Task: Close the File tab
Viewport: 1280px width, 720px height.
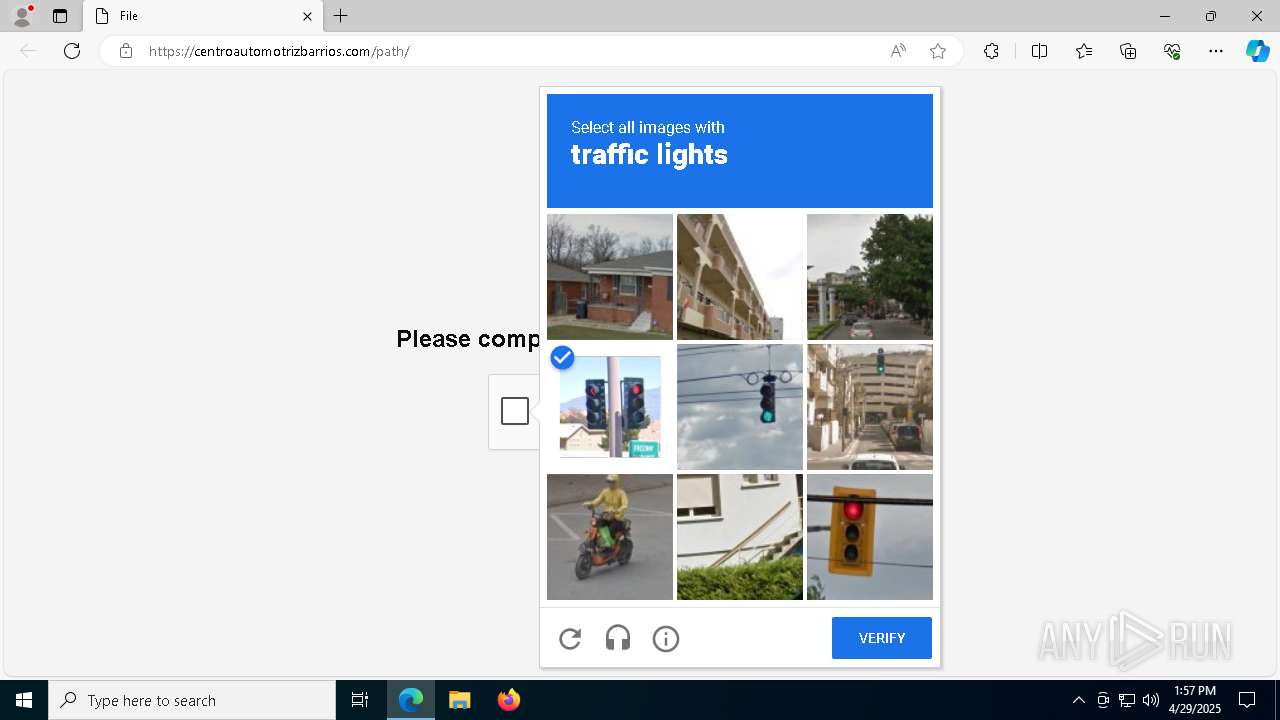Action: pos(307,16)
